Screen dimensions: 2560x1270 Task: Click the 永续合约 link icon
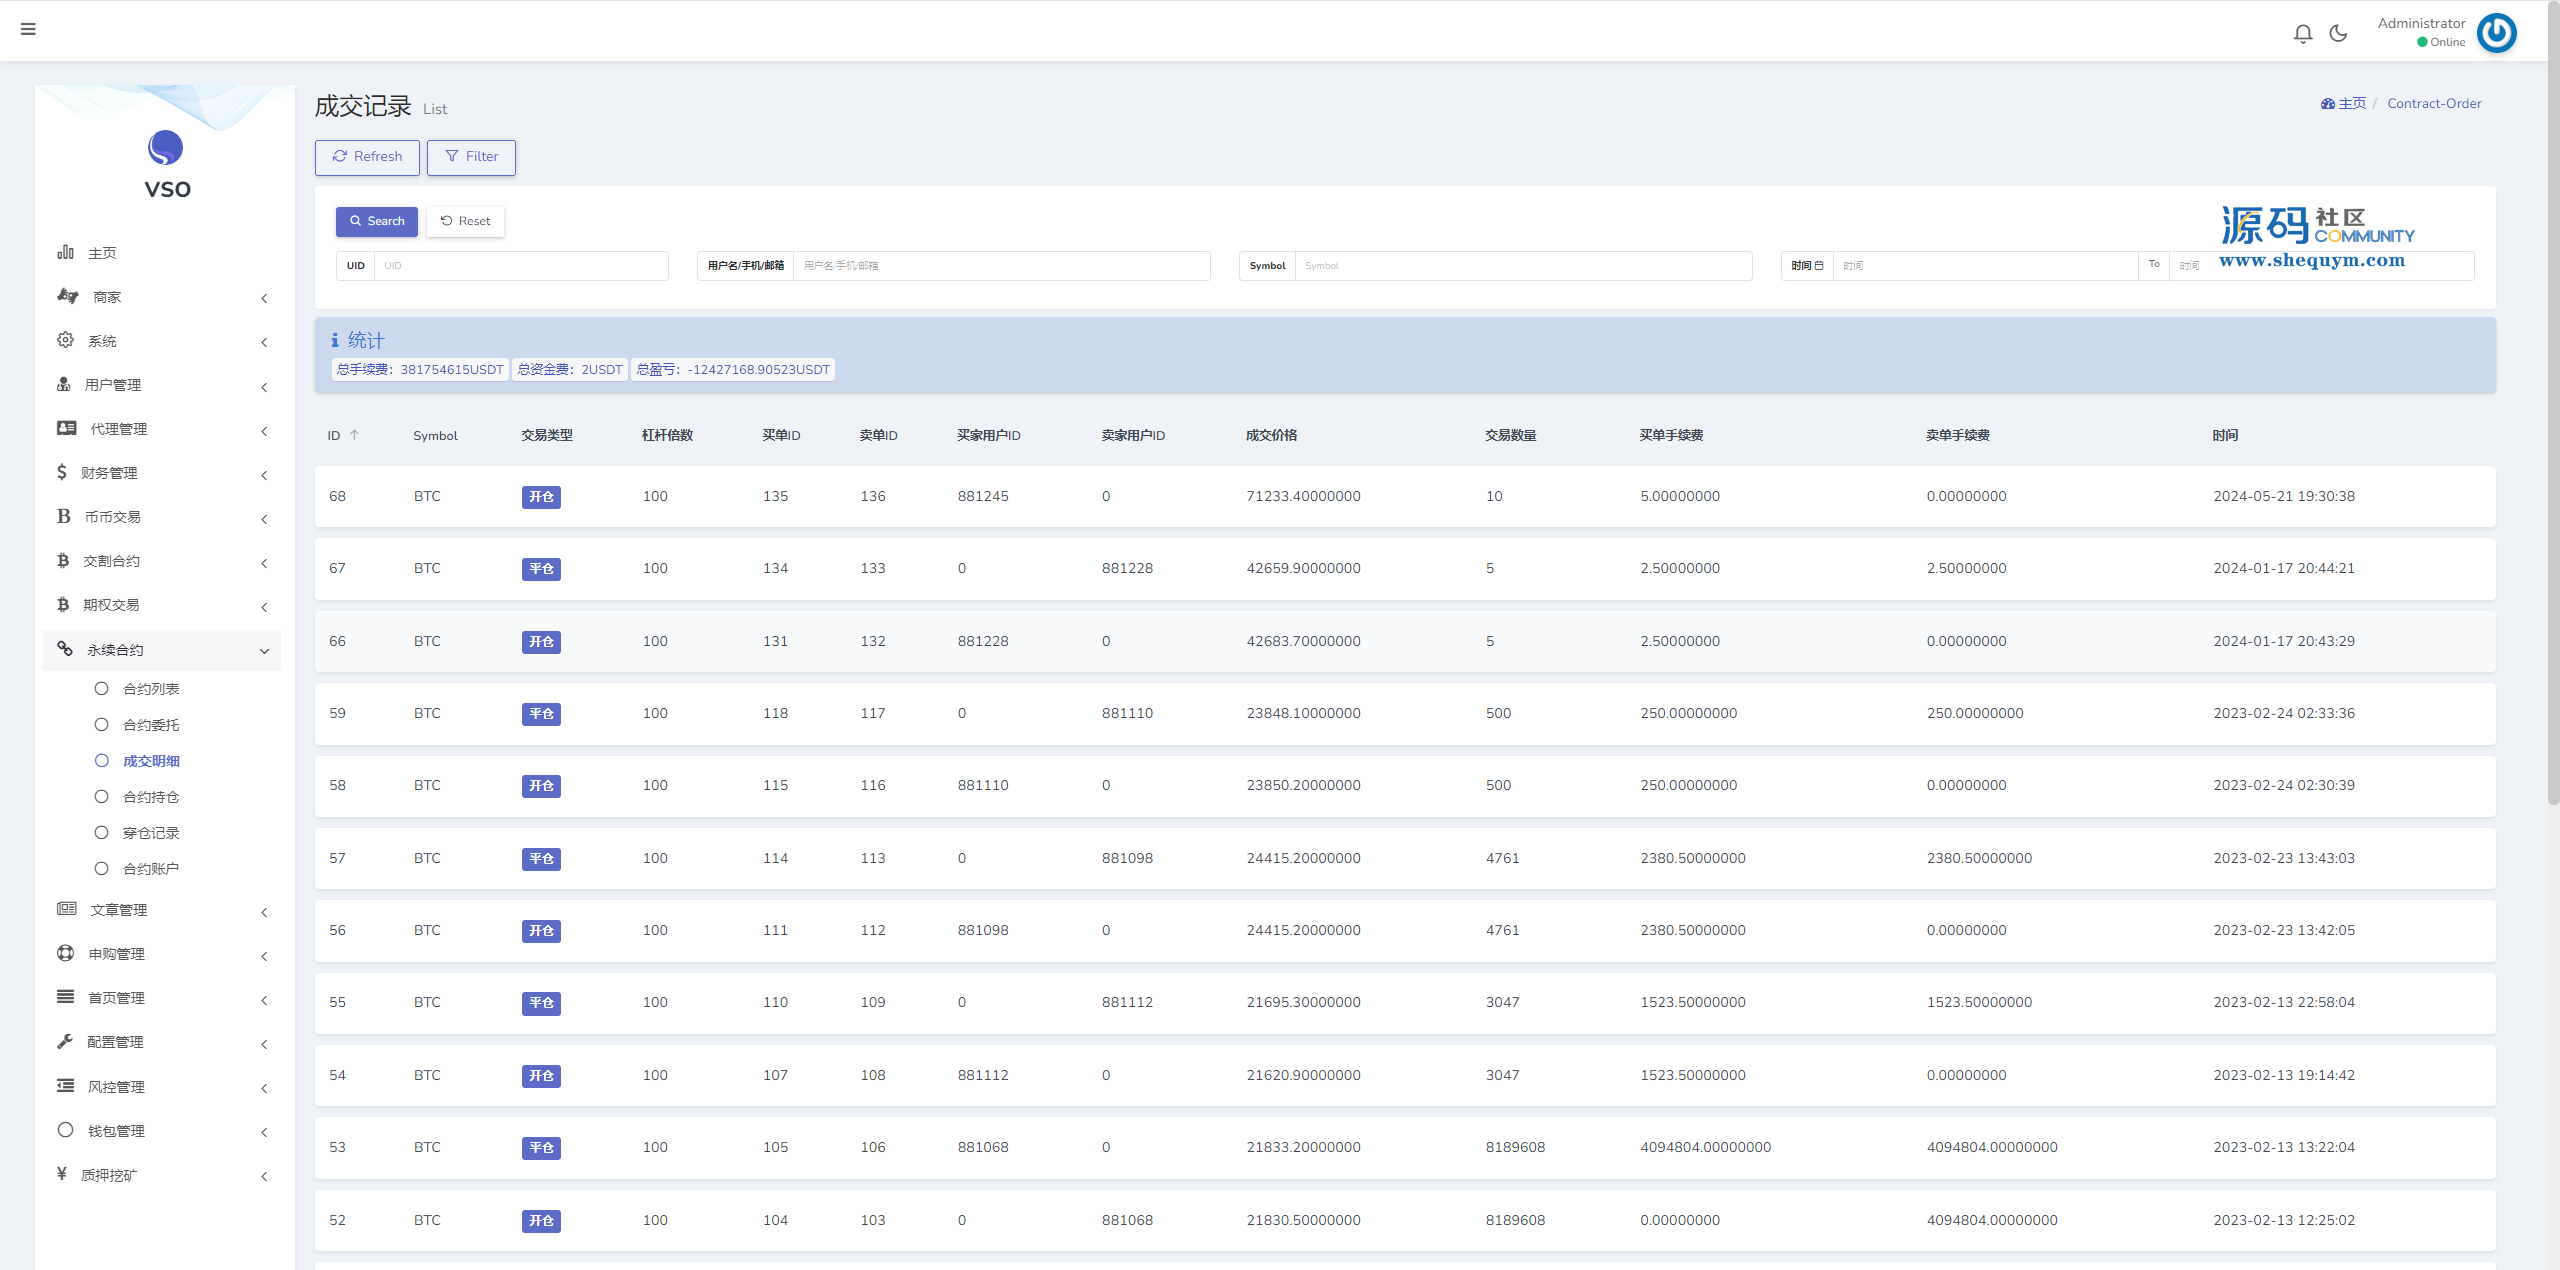point(65,649)
